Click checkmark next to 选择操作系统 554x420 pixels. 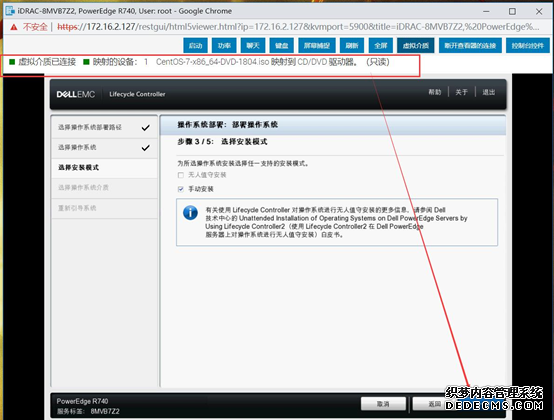[x=146, y=148]
